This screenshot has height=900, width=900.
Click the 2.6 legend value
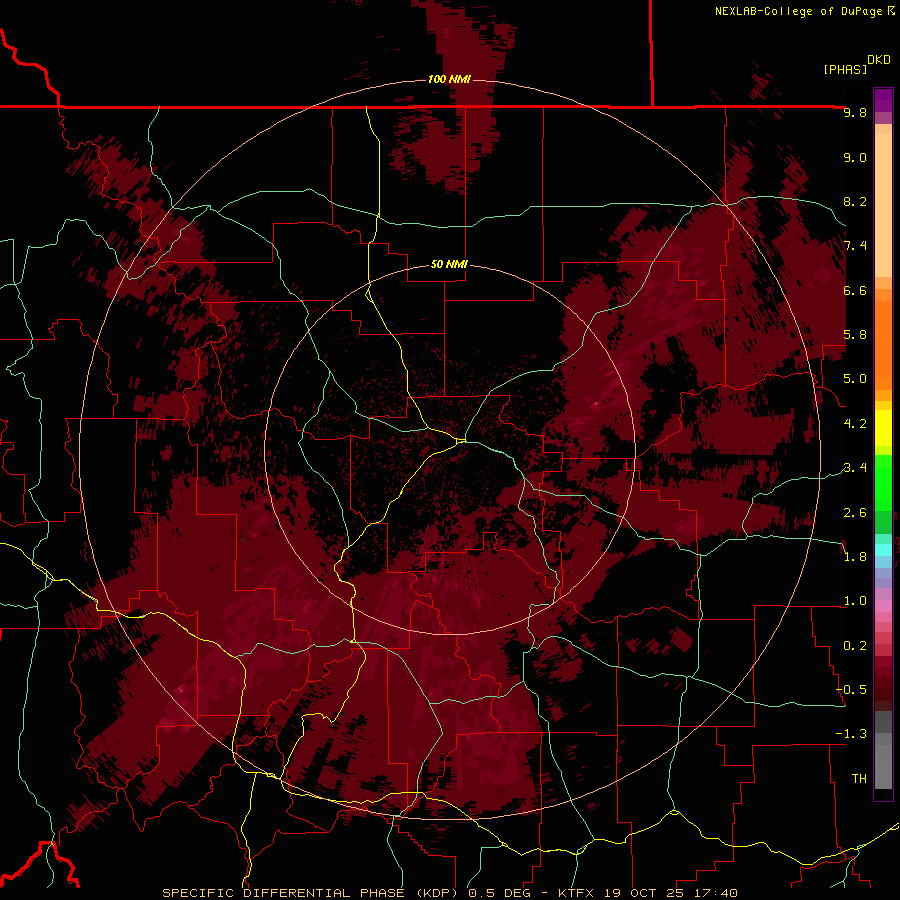point(855,513)
